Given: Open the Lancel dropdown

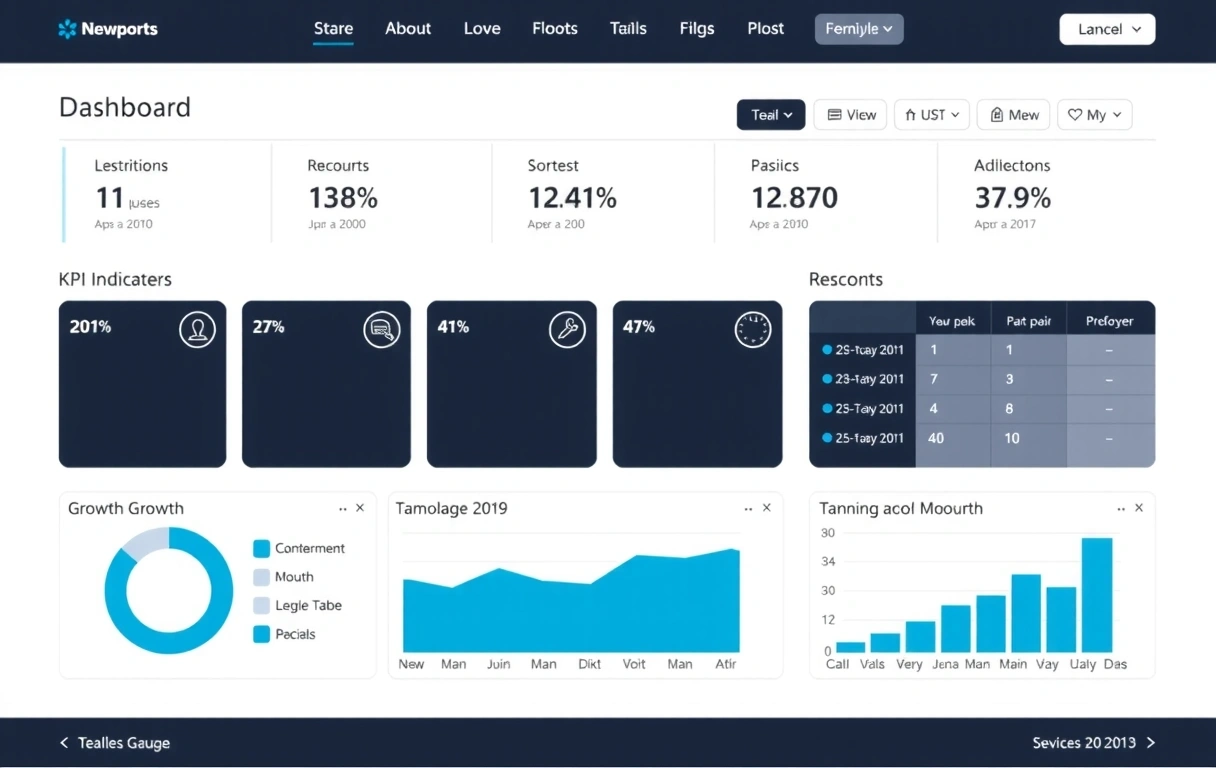Looking at the screenshot, I should tap(1107, 29).
